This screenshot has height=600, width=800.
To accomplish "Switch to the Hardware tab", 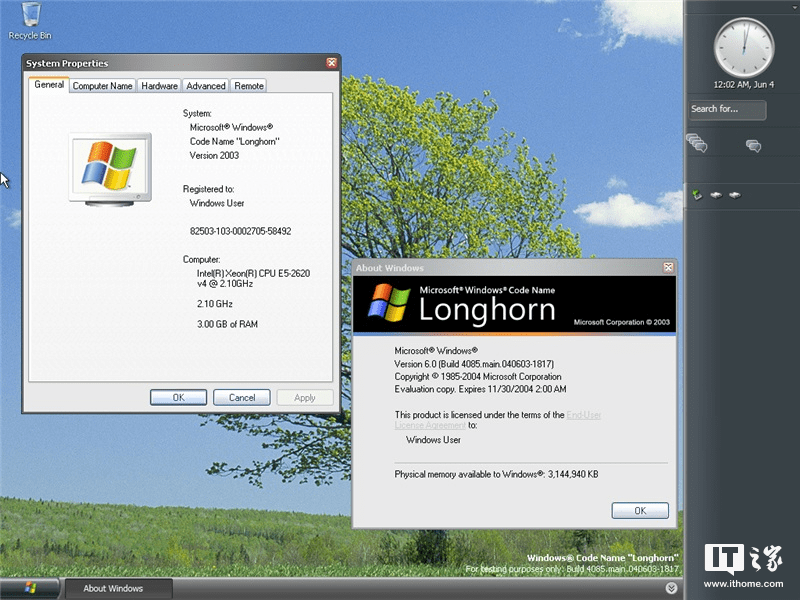I will pos(158,86).
